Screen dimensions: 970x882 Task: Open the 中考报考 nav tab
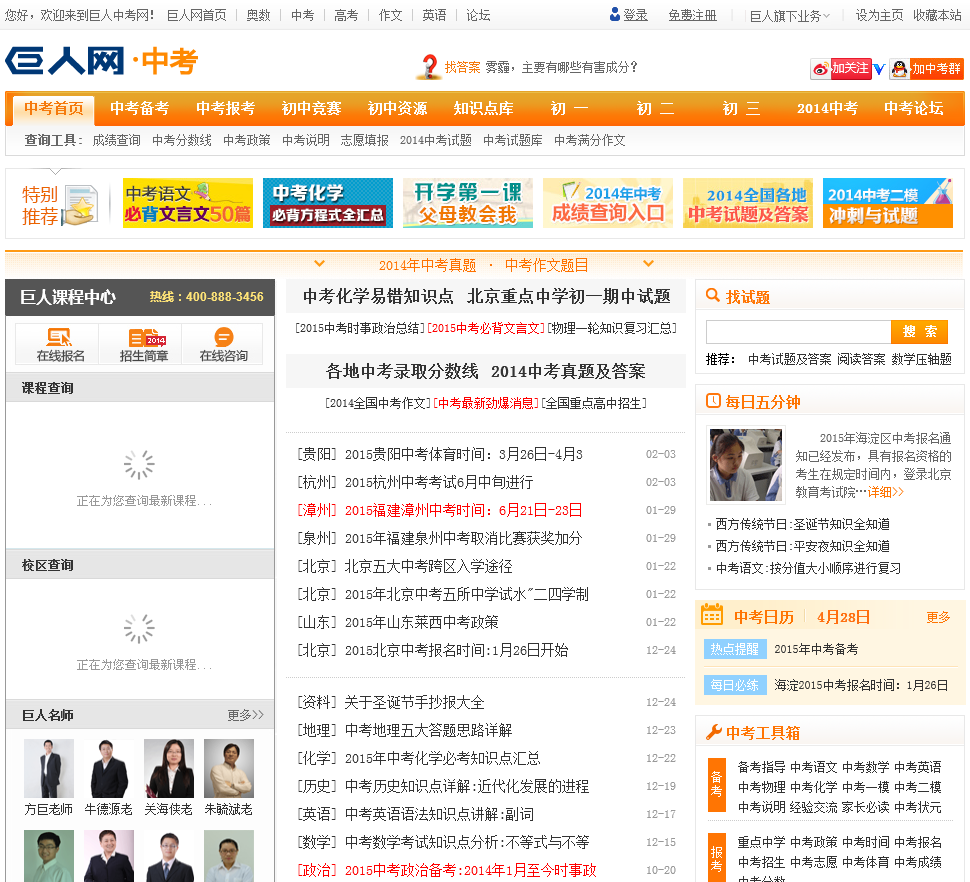coord(226,109)
